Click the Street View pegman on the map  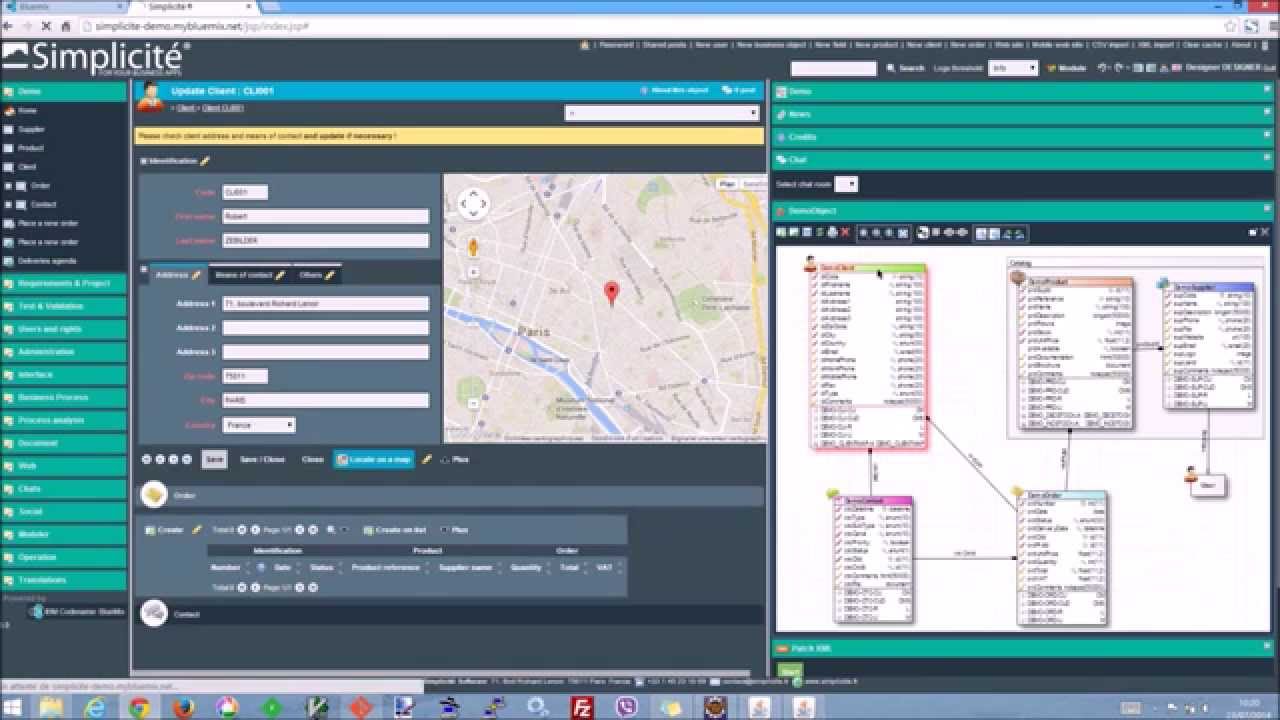pos(473,246)
